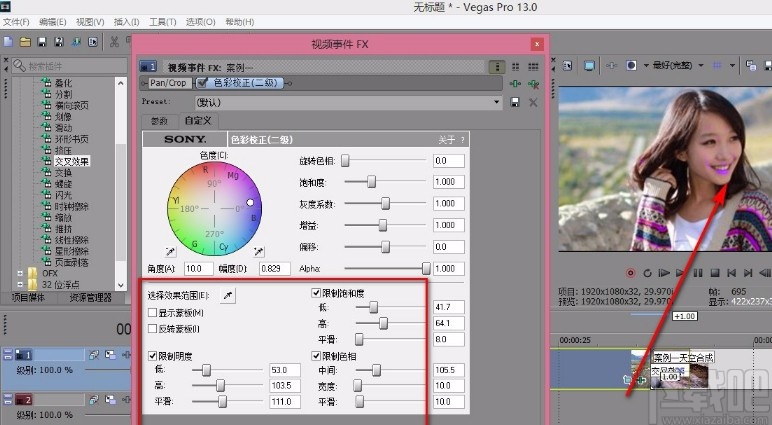Click the Pan/Crop button in FX chain
The width and height of the screenshot is (772, 425).
(x=168, y=83)
